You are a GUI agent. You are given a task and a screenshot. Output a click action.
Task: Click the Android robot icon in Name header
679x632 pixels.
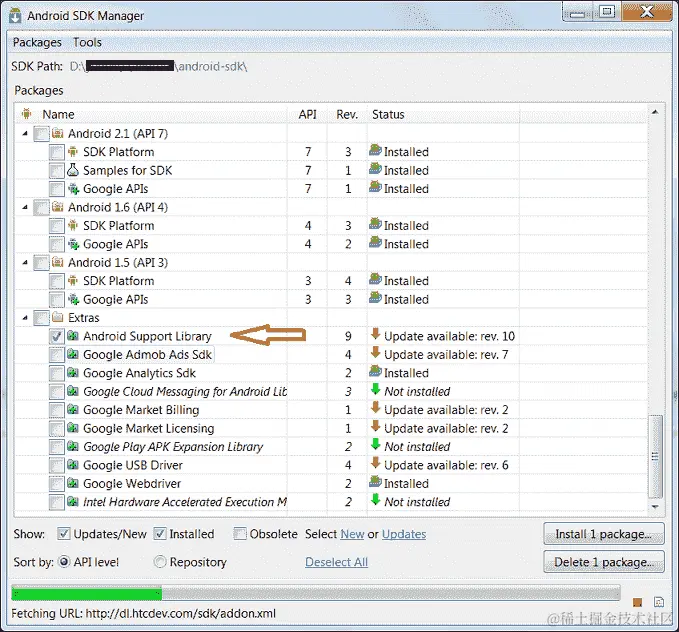tap(26, 114)
